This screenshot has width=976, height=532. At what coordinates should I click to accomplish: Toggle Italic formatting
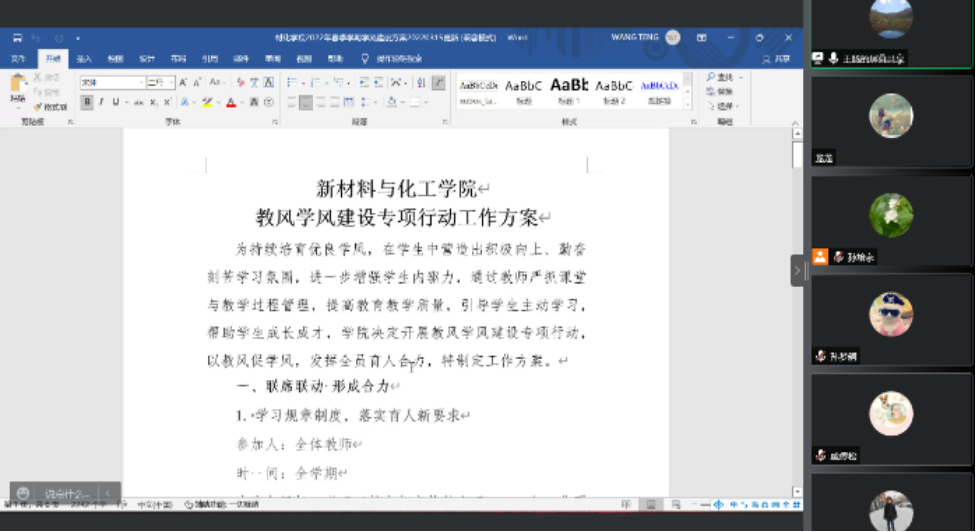tap(102, 102)
